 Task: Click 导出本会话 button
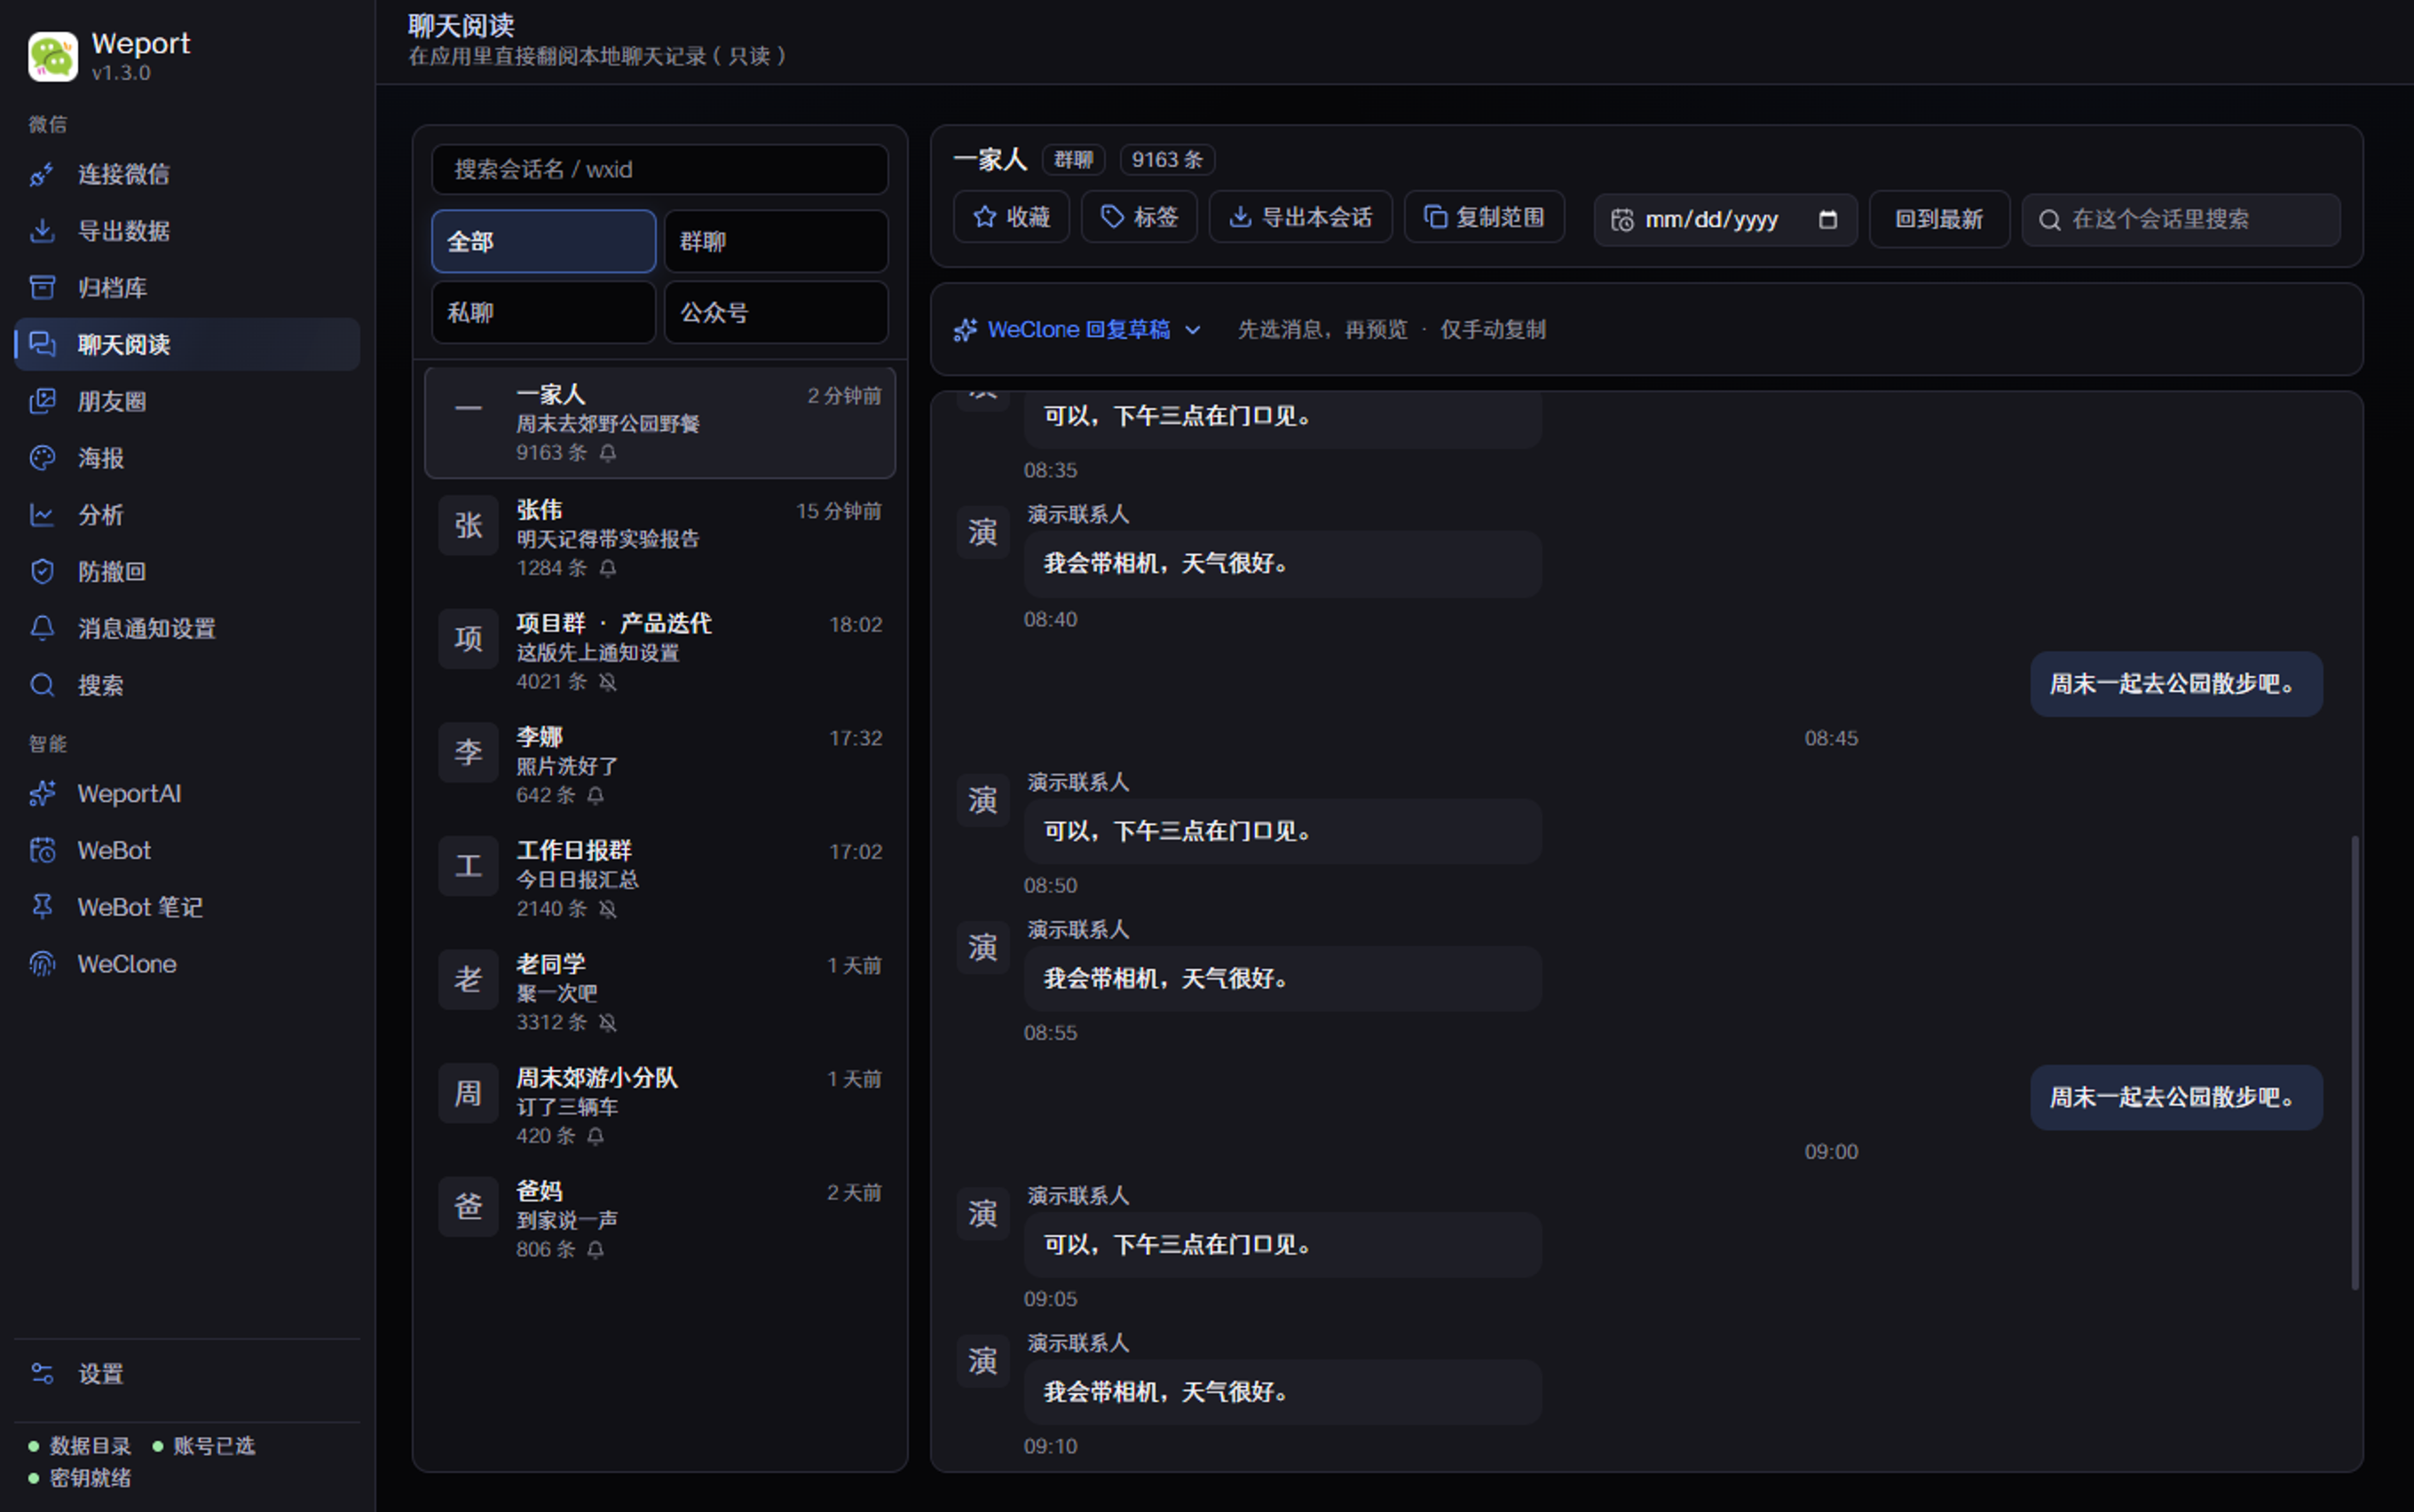coord(1300,217)
